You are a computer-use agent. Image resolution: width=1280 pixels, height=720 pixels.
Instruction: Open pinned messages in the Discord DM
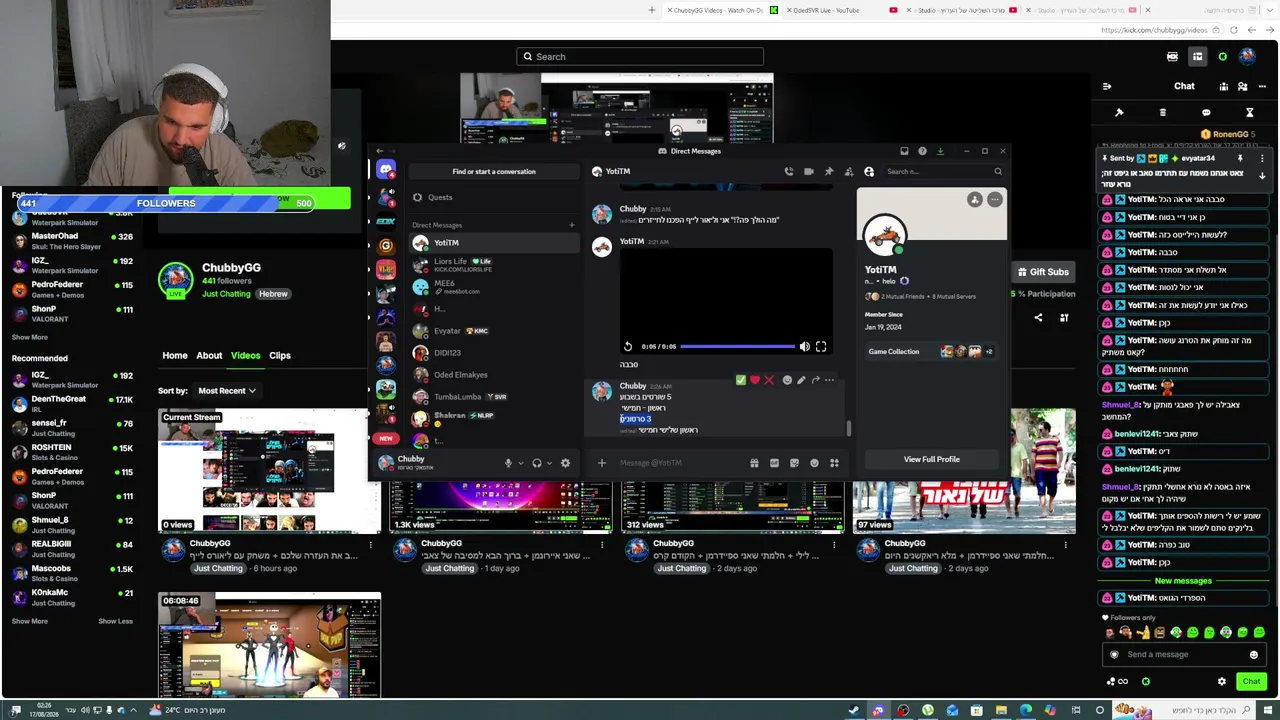pyautogui.click(x=829, y=172)
